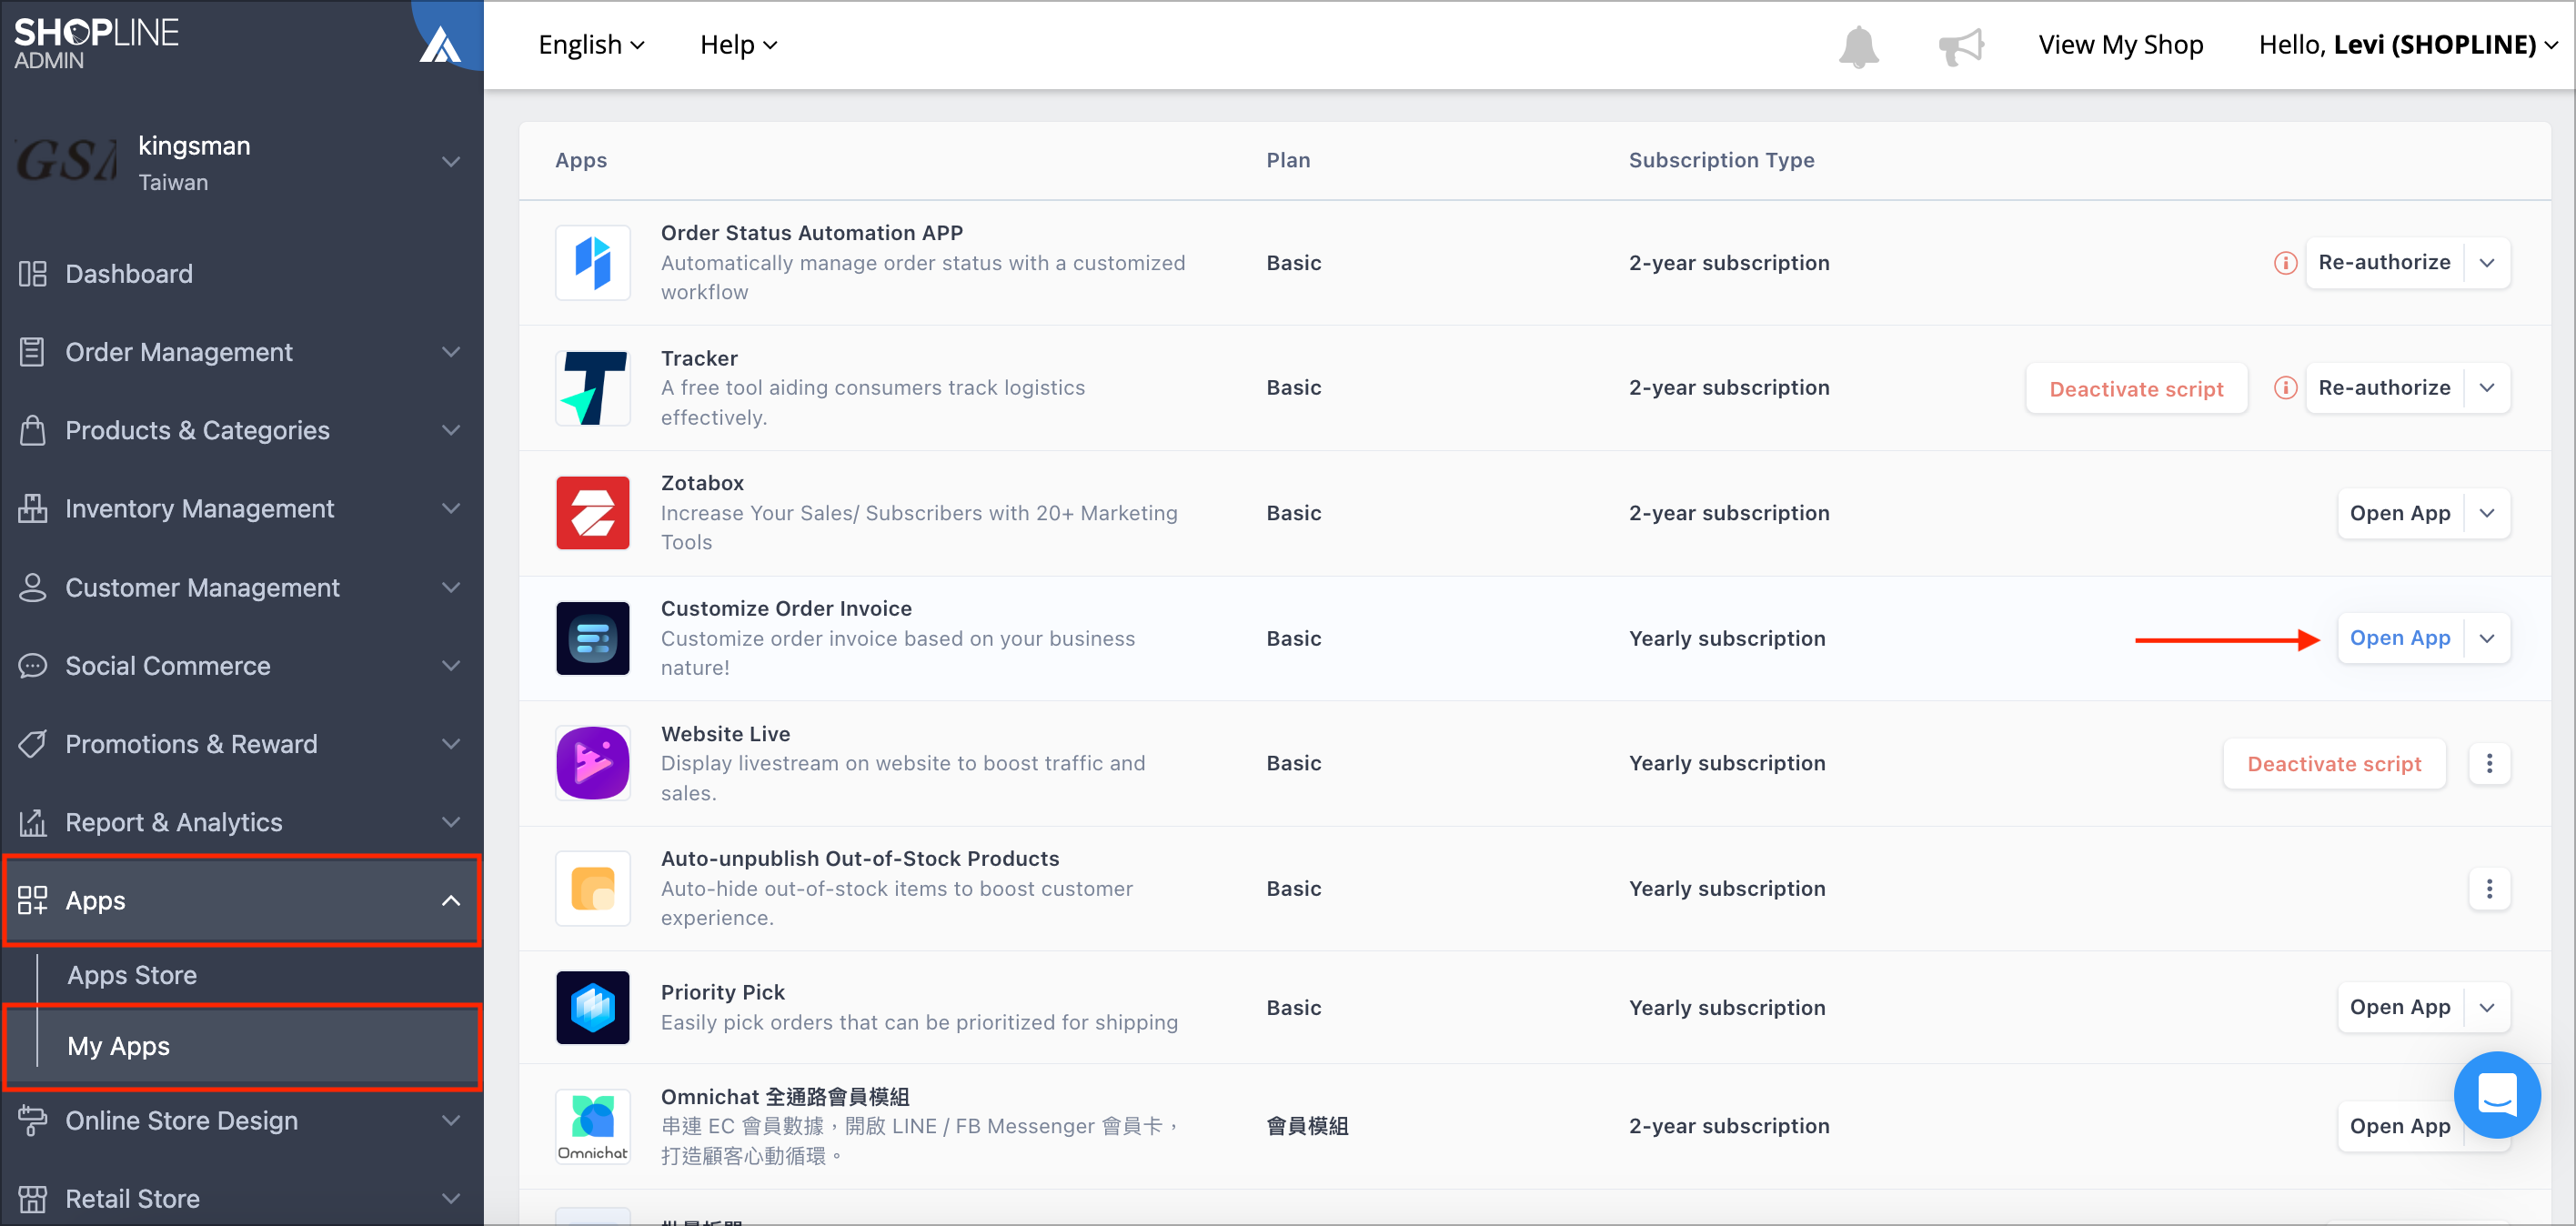Click the info icon beside Tracker Re-authorize

(x=2285, y=388)
